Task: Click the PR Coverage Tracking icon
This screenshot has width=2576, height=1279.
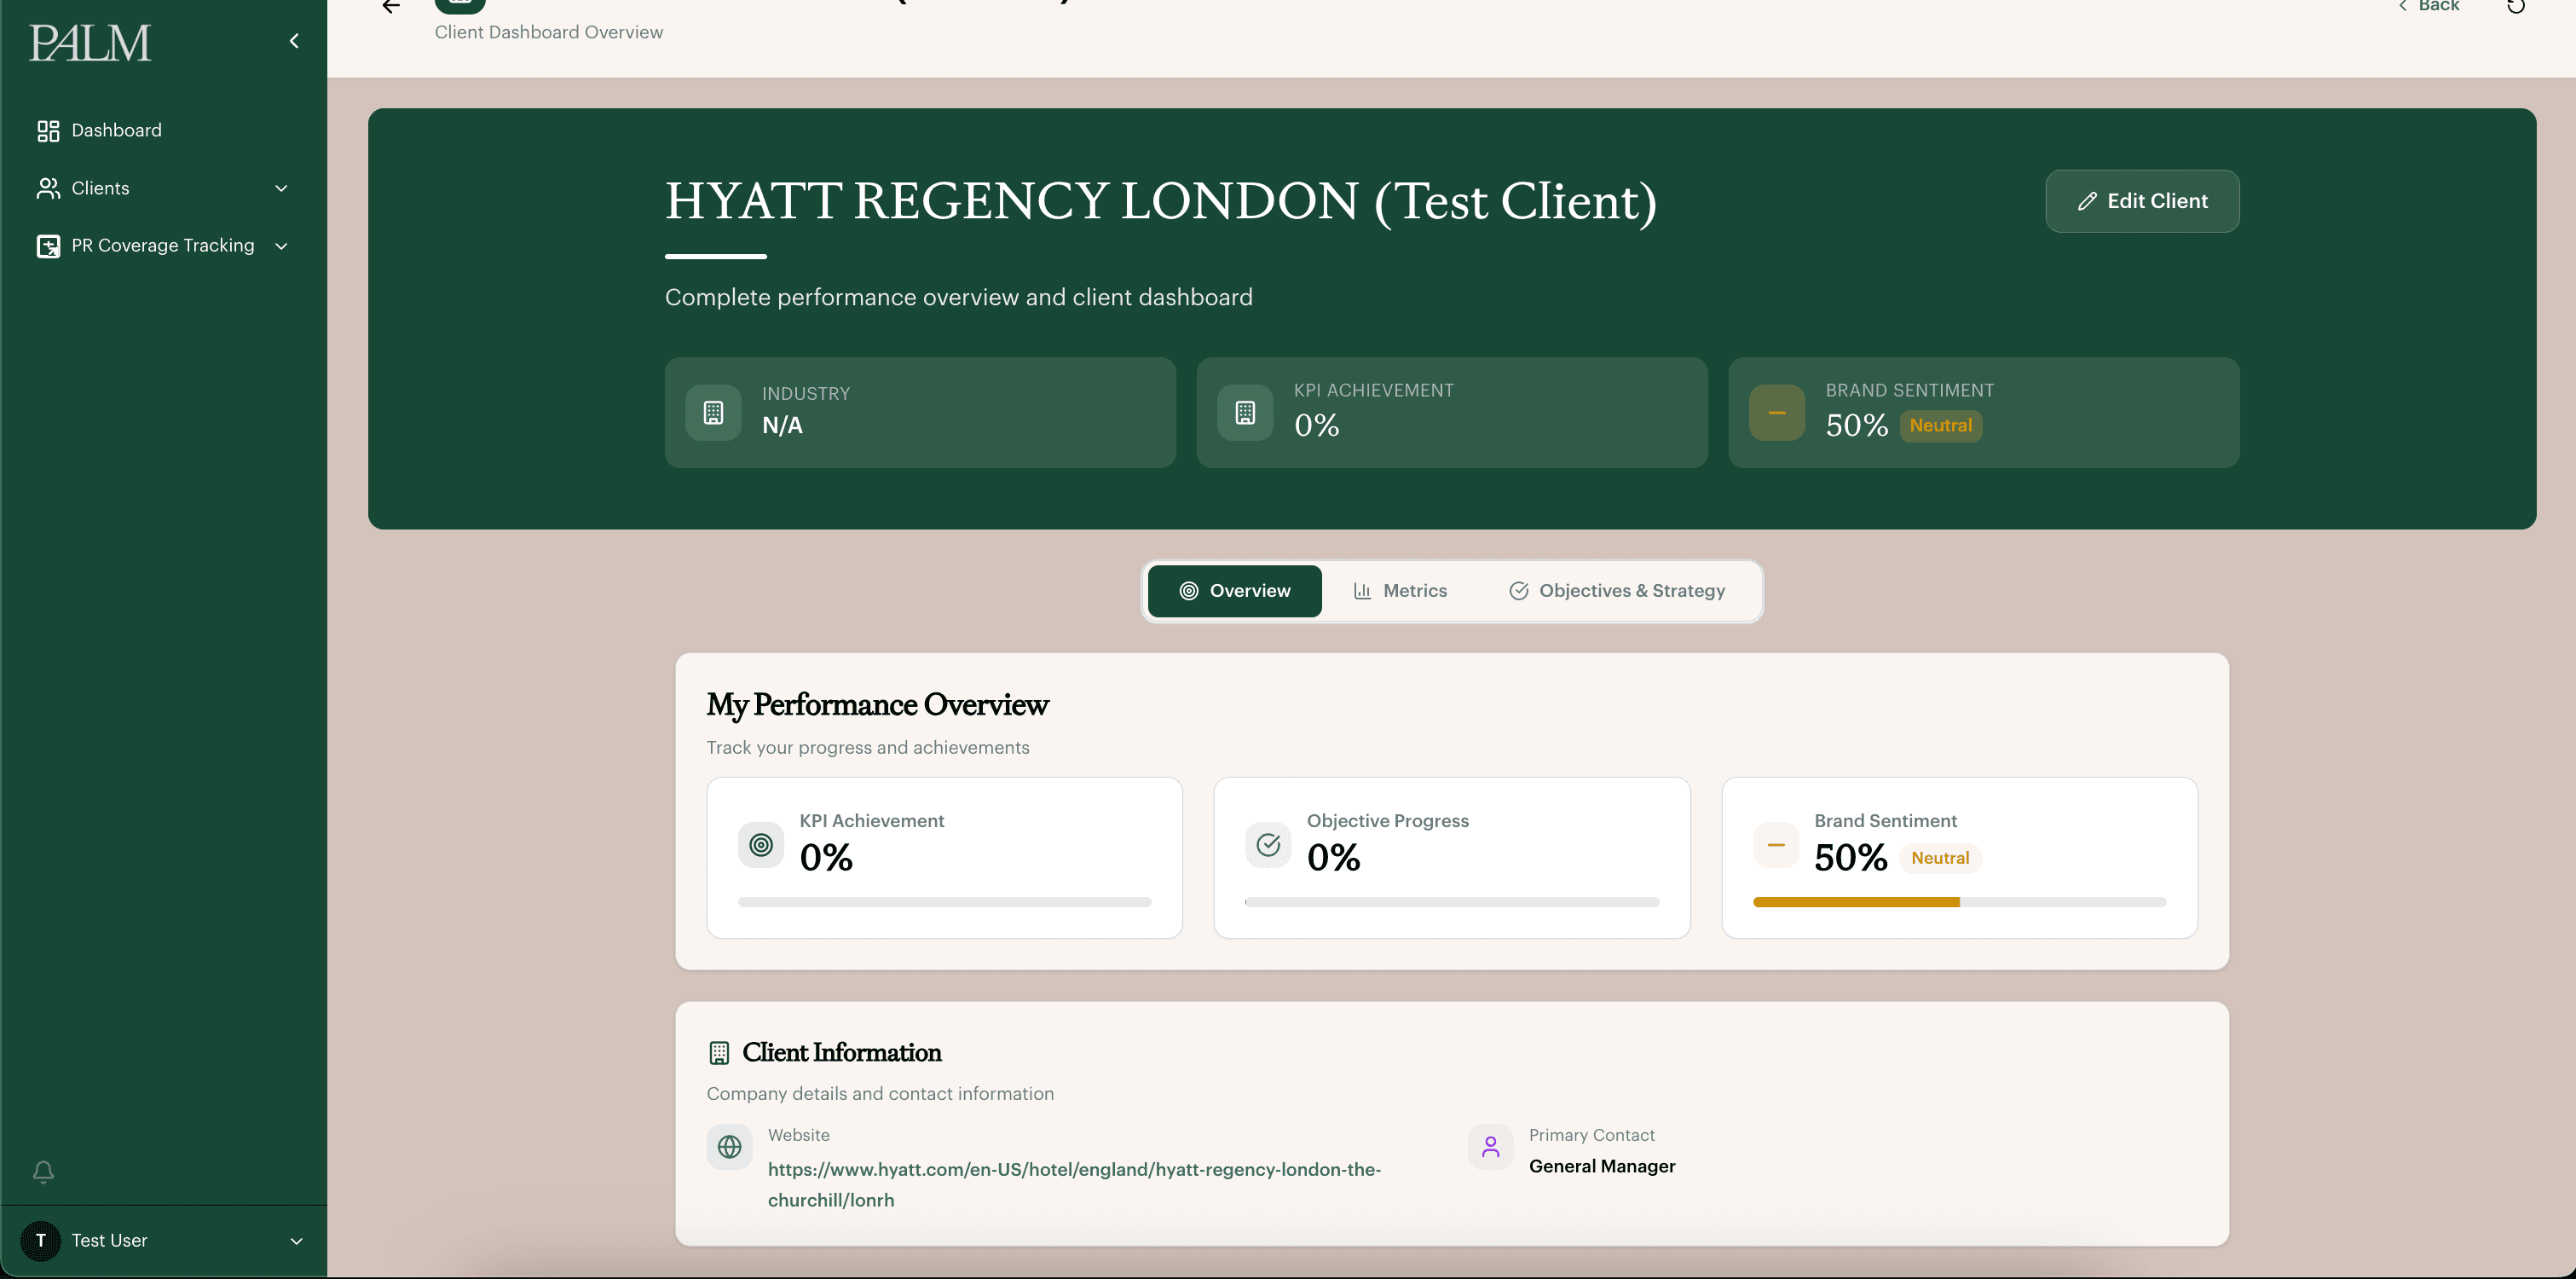Action: pyautogui.click(x=48, y=246)
